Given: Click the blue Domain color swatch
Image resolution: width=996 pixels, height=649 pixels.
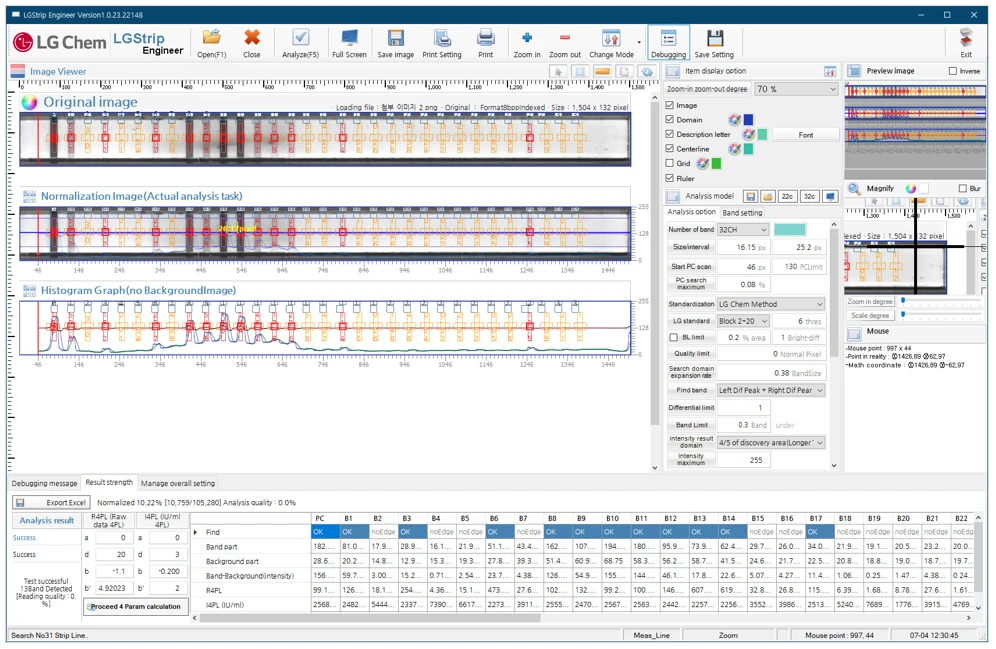Looking at the screenshot, I should pos(748,119).
